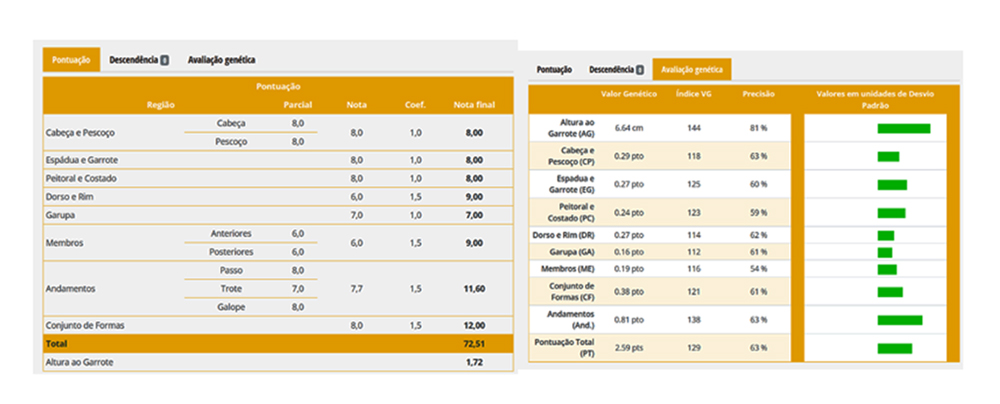Click the Descendência count badge in left panel
The image size is (1000, 404).
pyautogui.click(x=164, y=60)
